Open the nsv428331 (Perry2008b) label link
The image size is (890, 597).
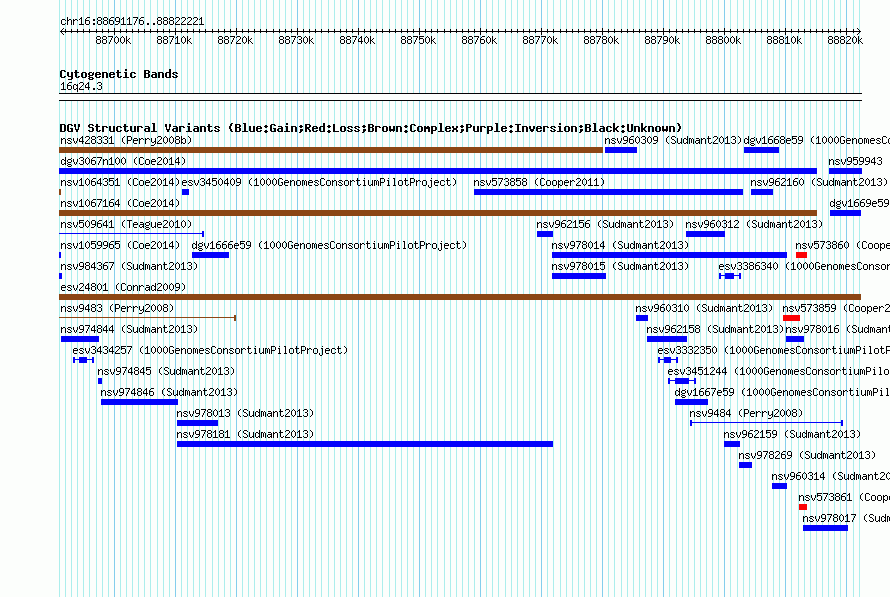point(126,140)
